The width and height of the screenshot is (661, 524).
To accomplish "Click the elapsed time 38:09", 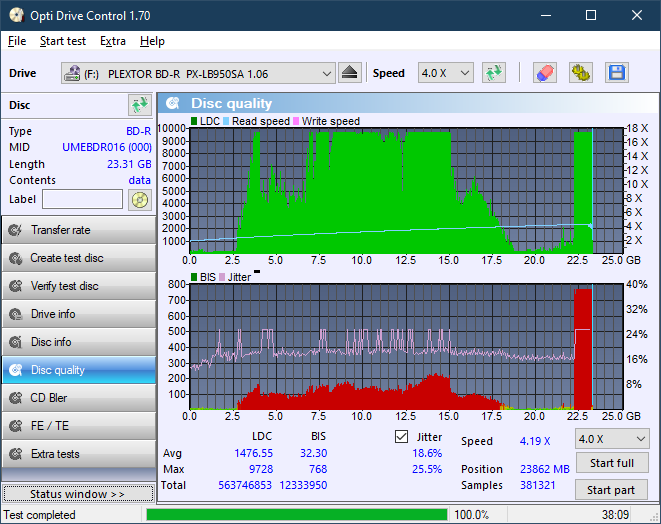I will (615, 515).
